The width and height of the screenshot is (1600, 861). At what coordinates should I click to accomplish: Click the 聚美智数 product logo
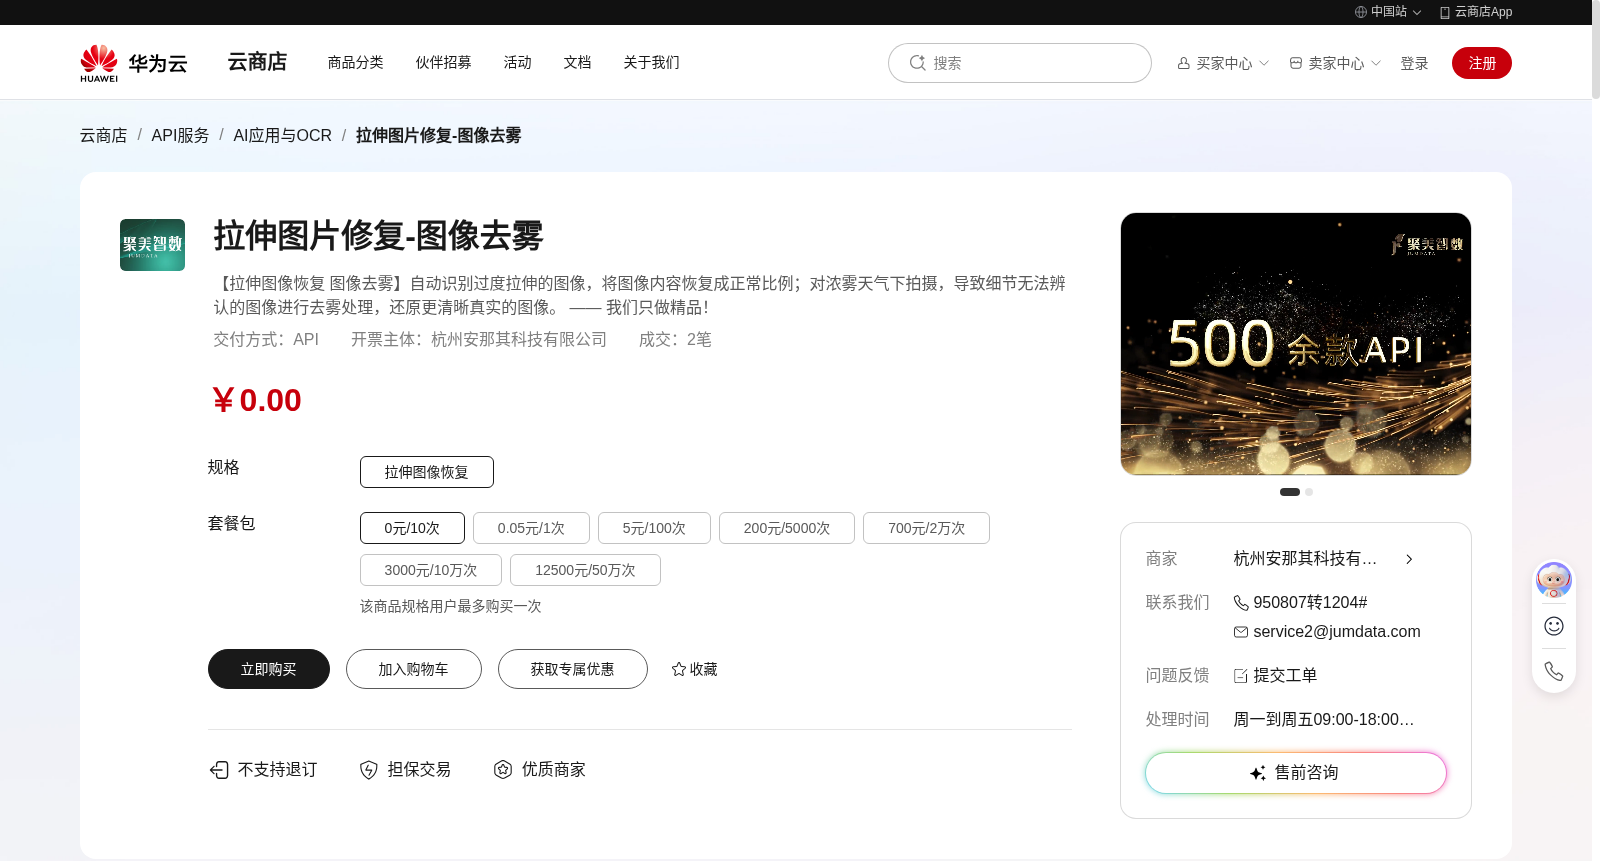[152, 245]
